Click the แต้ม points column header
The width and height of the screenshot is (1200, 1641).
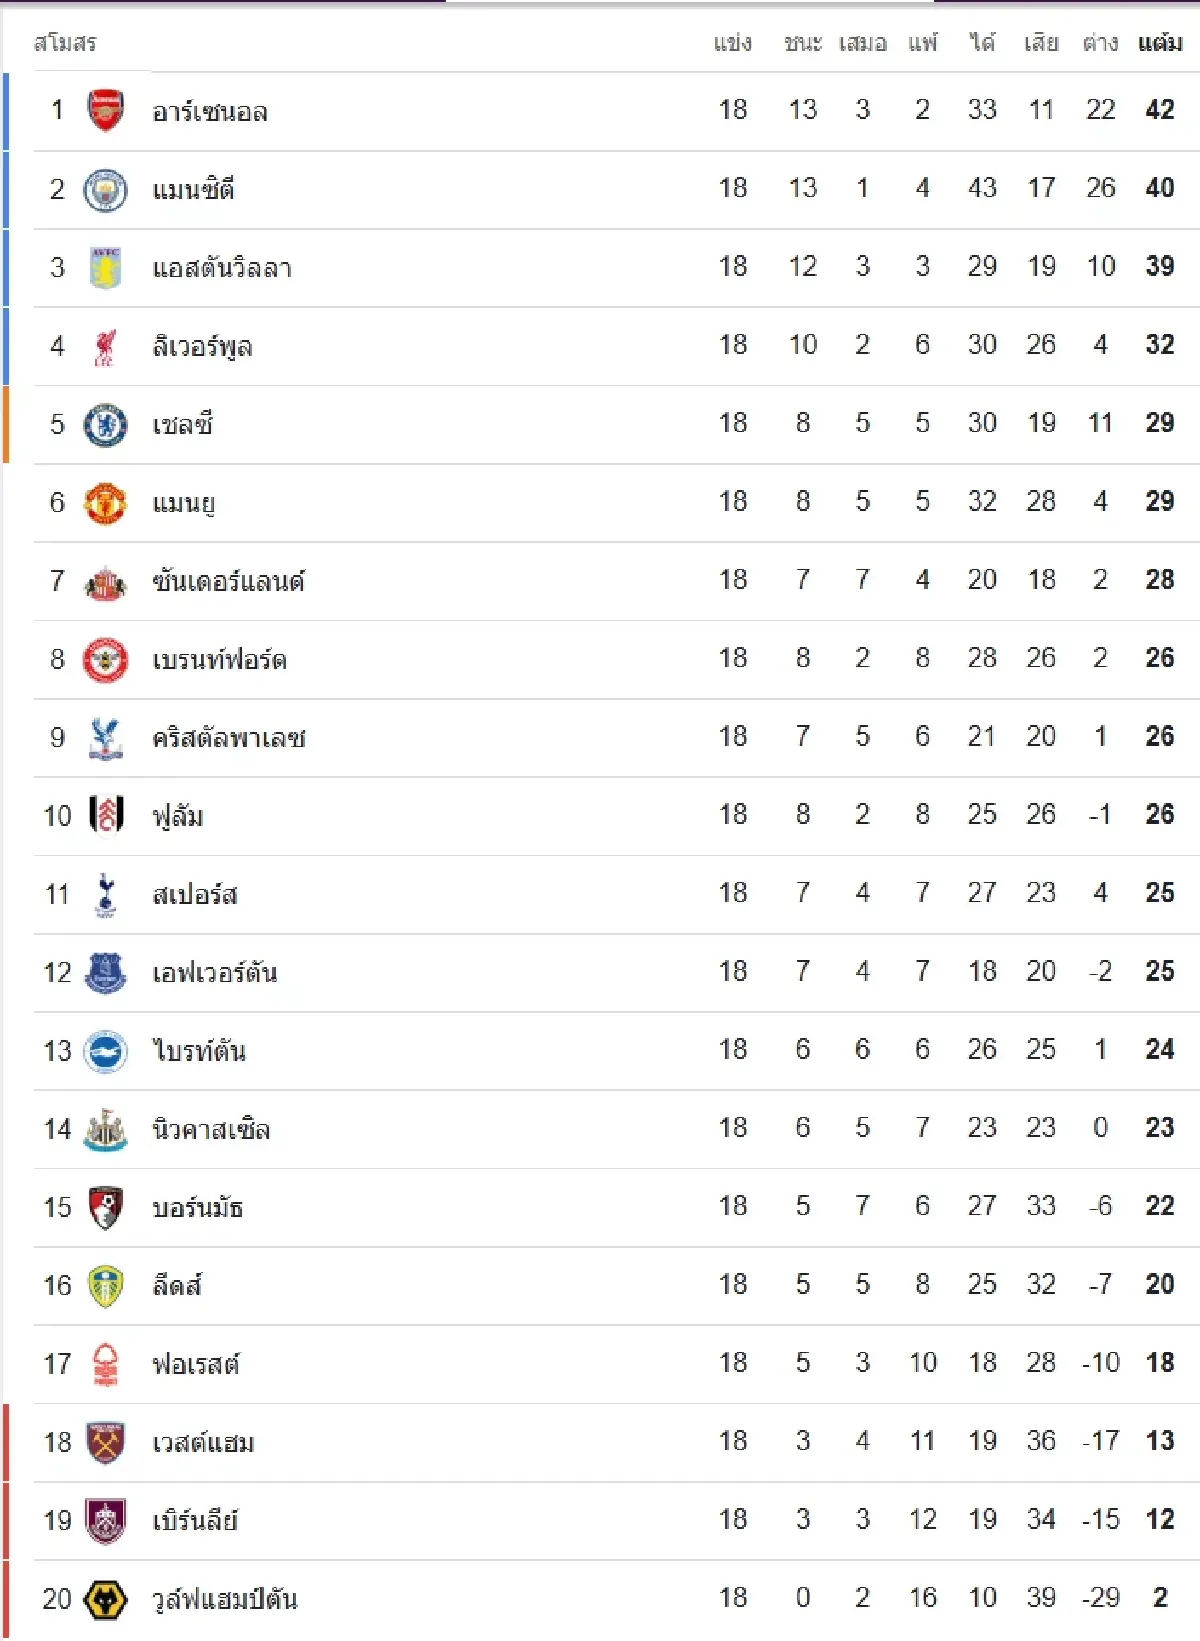click(1160, 43)
